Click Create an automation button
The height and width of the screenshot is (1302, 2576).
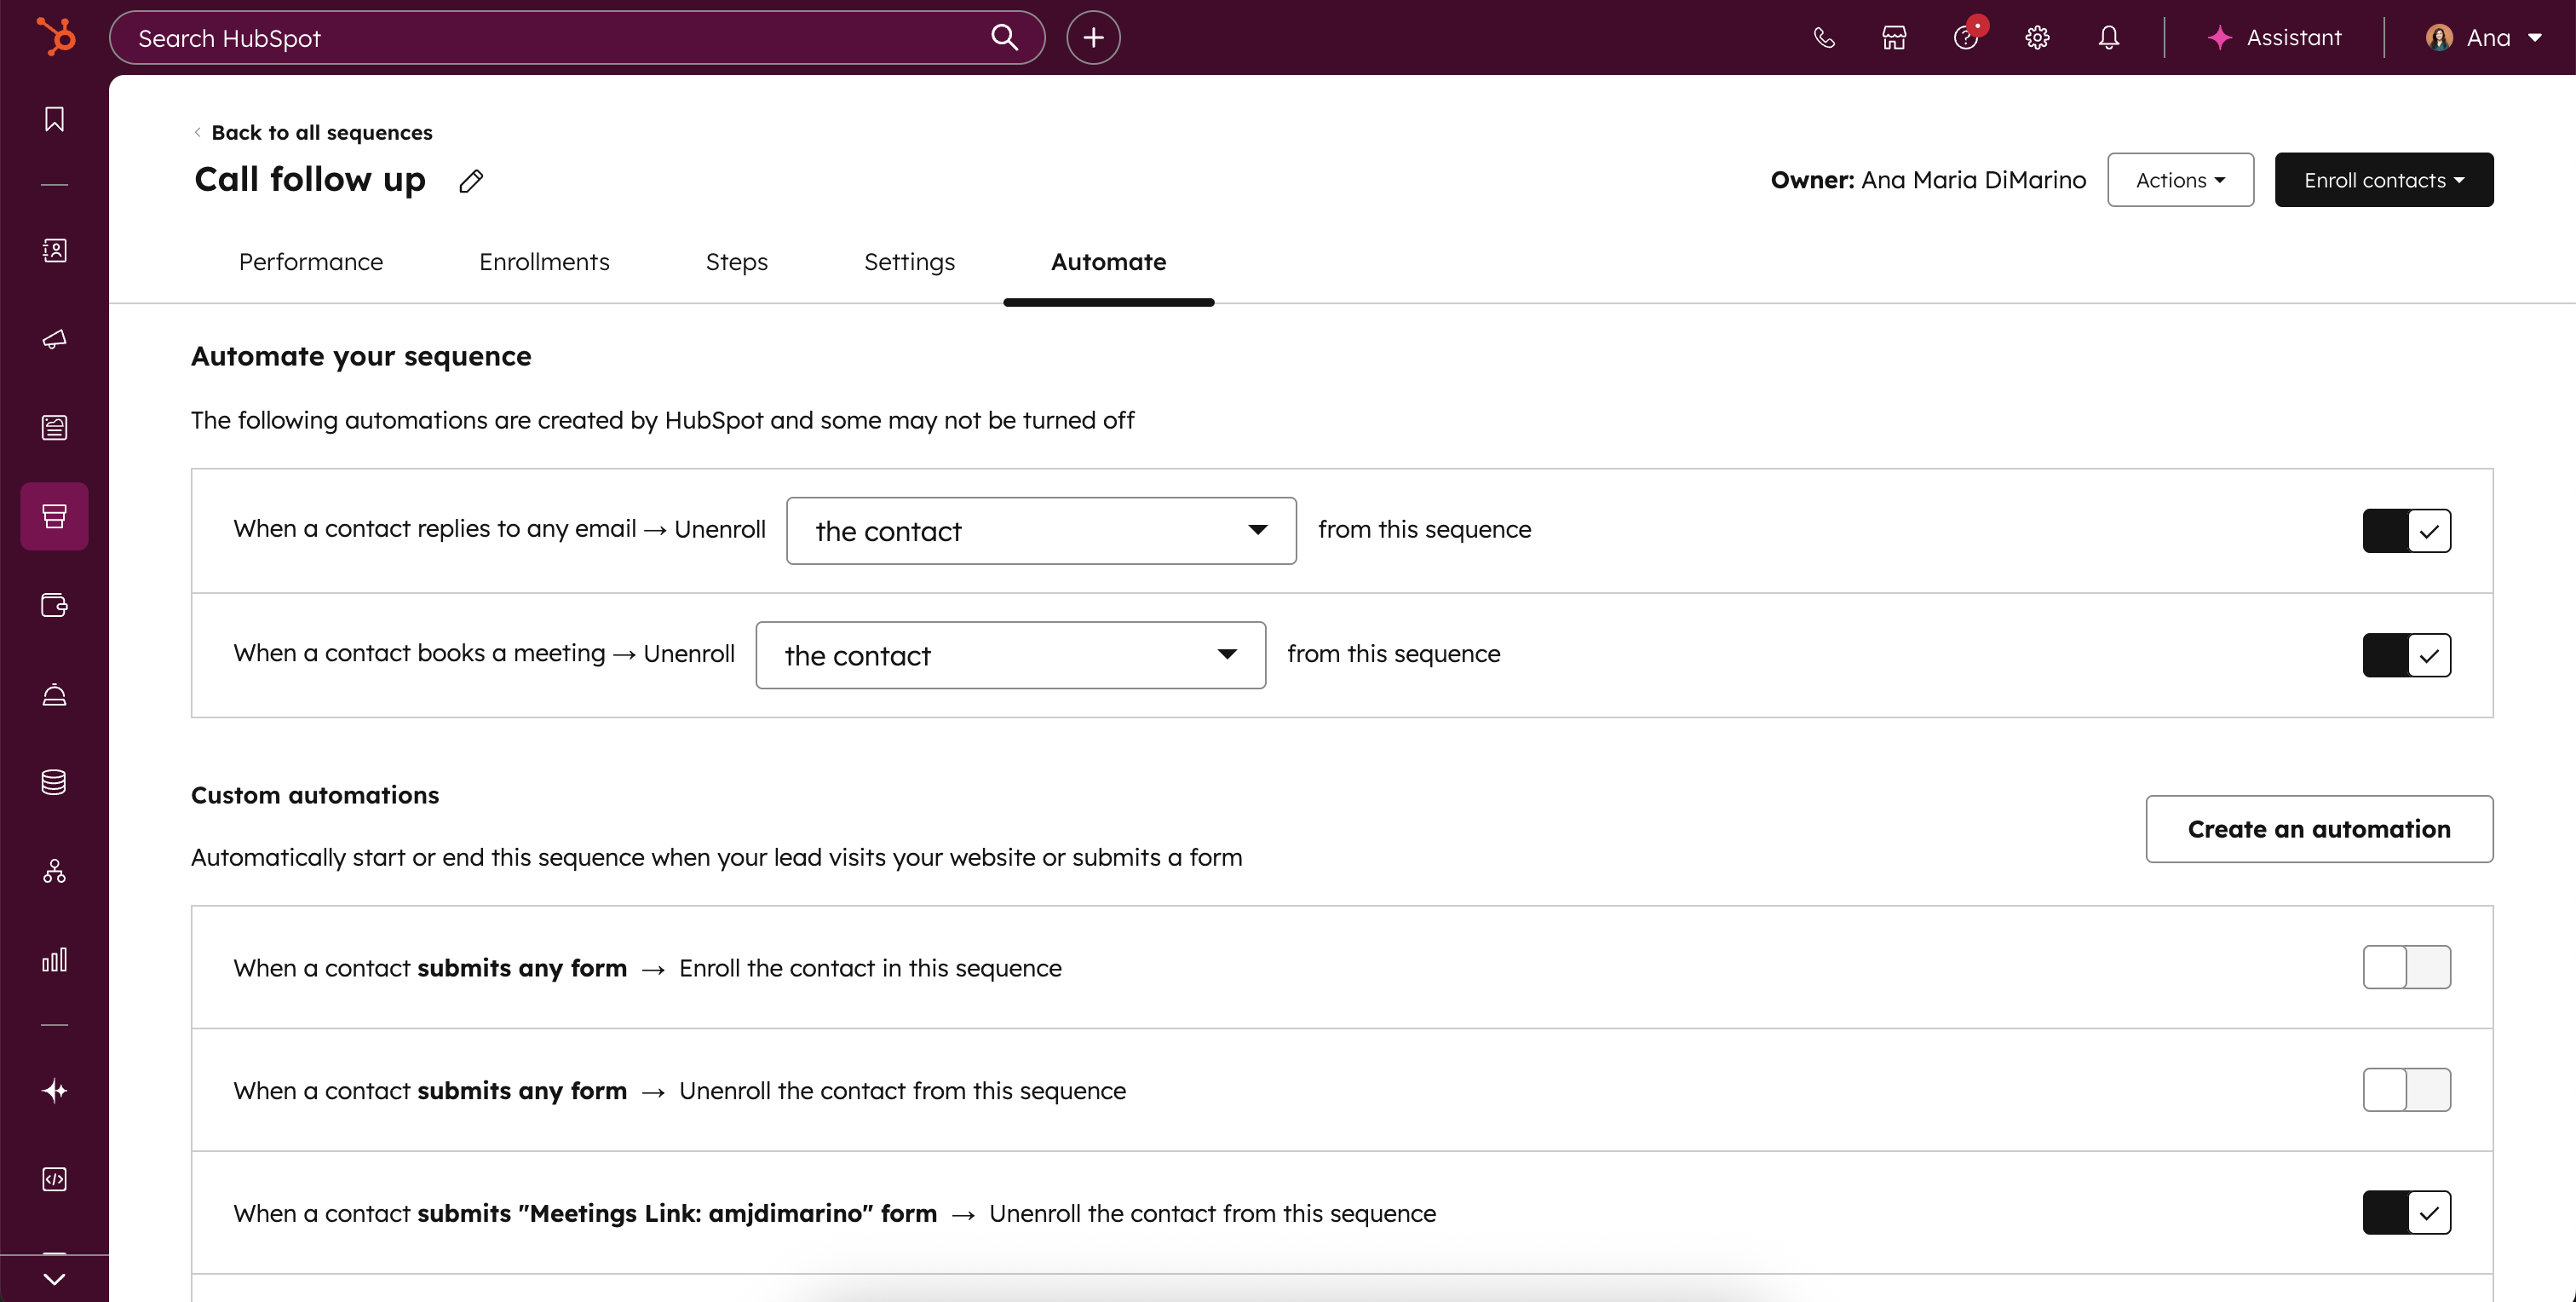(2318, 829)
